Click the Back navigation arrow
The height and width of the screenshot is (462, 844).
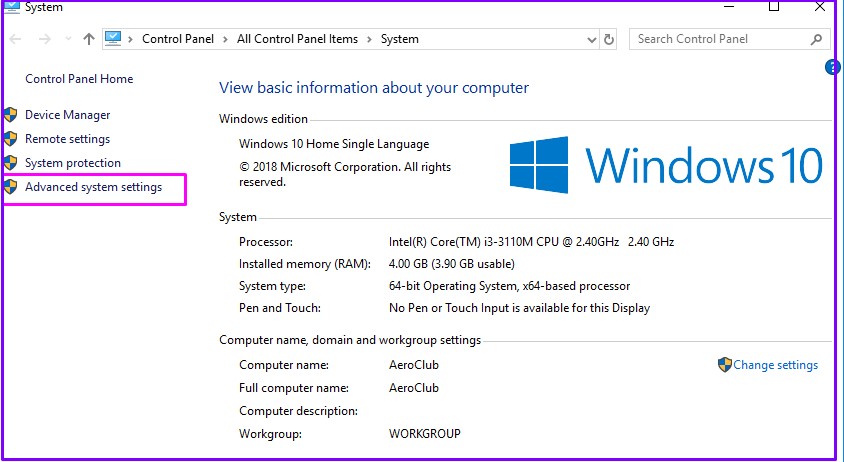15,39
